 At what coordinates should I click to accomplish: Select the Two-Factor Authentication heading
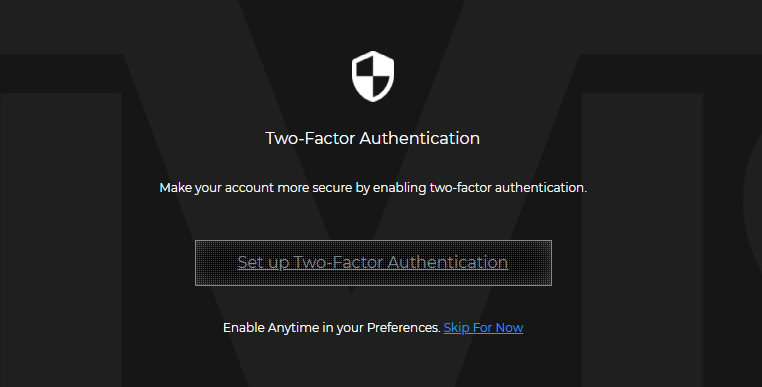click(x=373, y=138)
